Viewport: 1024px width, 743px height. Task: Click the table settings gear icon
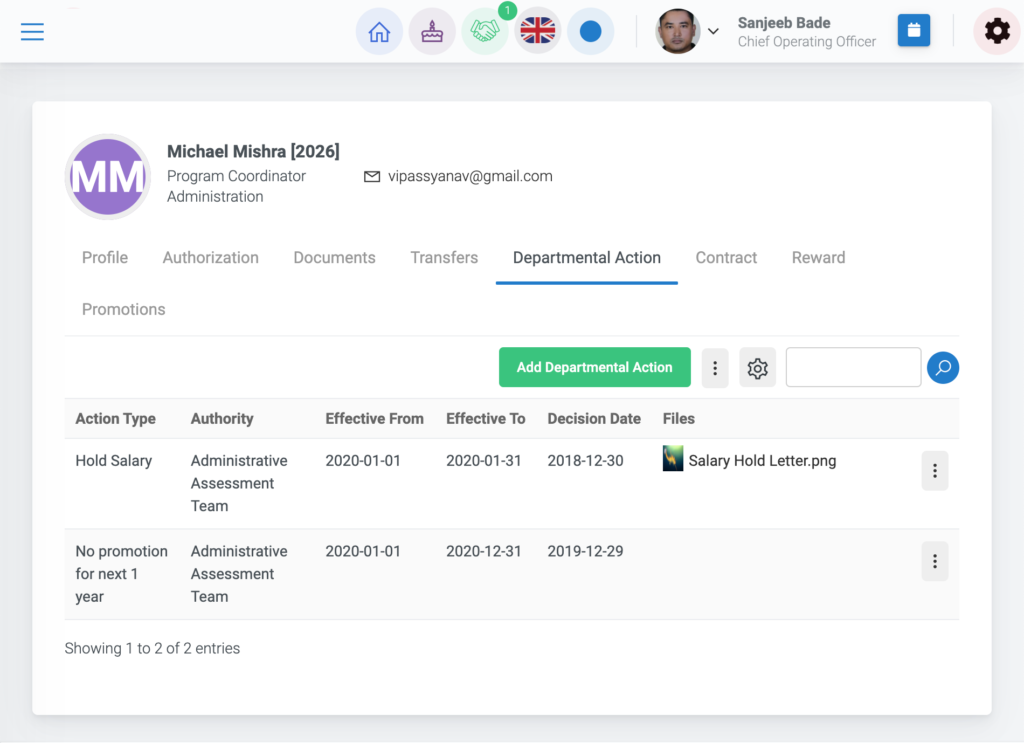tap(758, 368)
